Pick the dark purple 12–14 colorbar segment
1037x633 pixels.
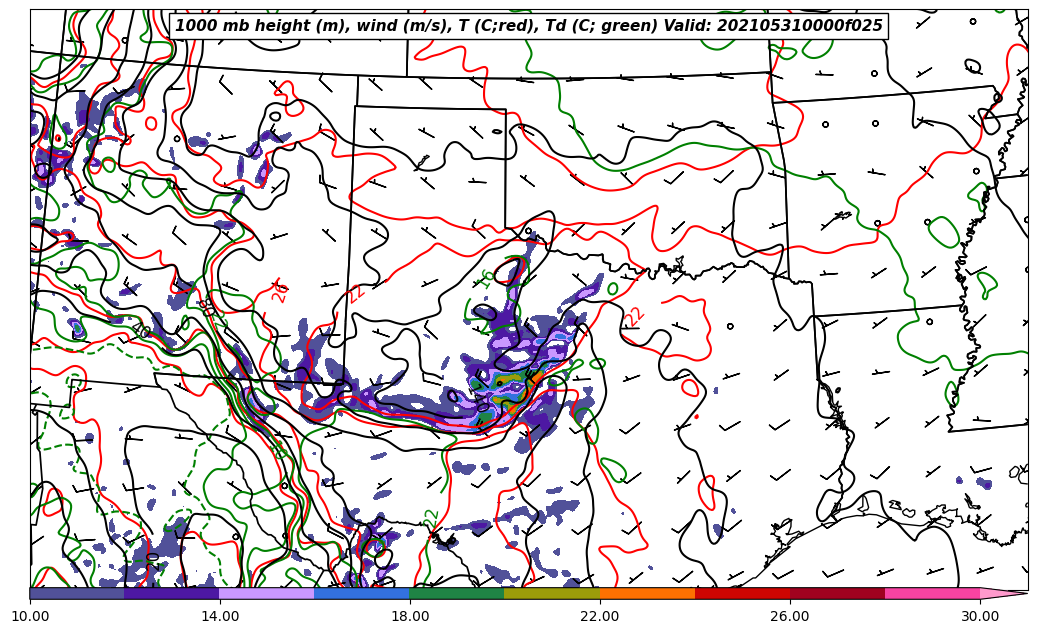coord(172,593)
